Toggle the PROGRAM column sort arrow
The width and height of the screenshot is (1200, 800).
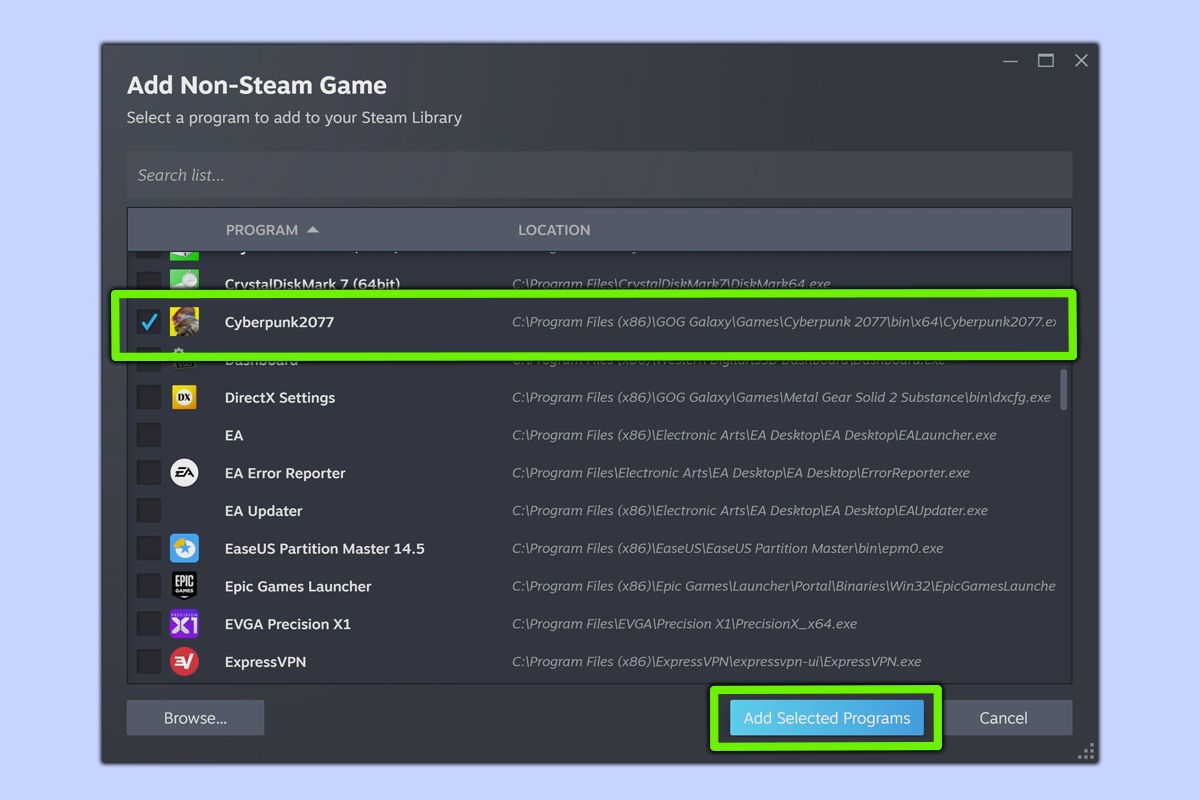click(x=311, y=229)
